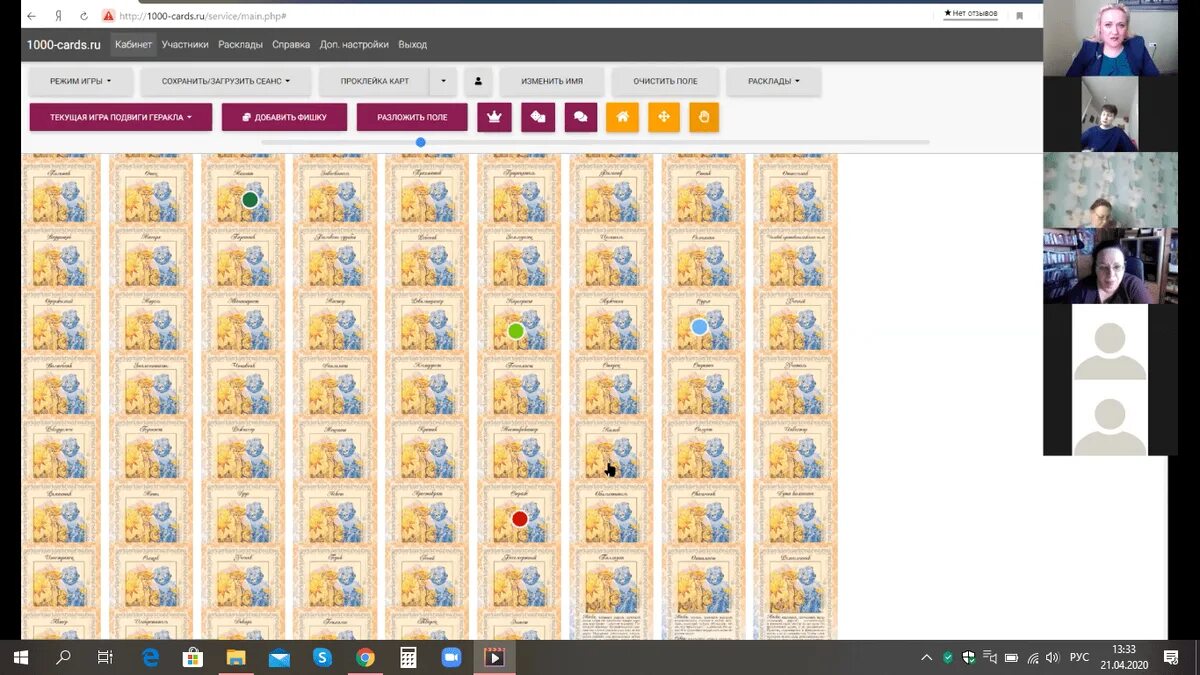This screenshot has height=675, width=1200.
Task: Open the chat bubbles icon button
Action: 580,117
